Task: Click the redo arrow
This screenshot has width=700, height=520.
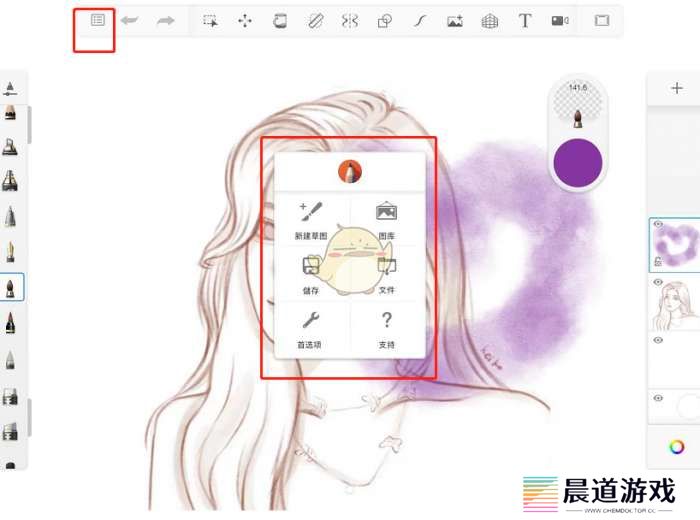Action: click(x=165, y=20)
